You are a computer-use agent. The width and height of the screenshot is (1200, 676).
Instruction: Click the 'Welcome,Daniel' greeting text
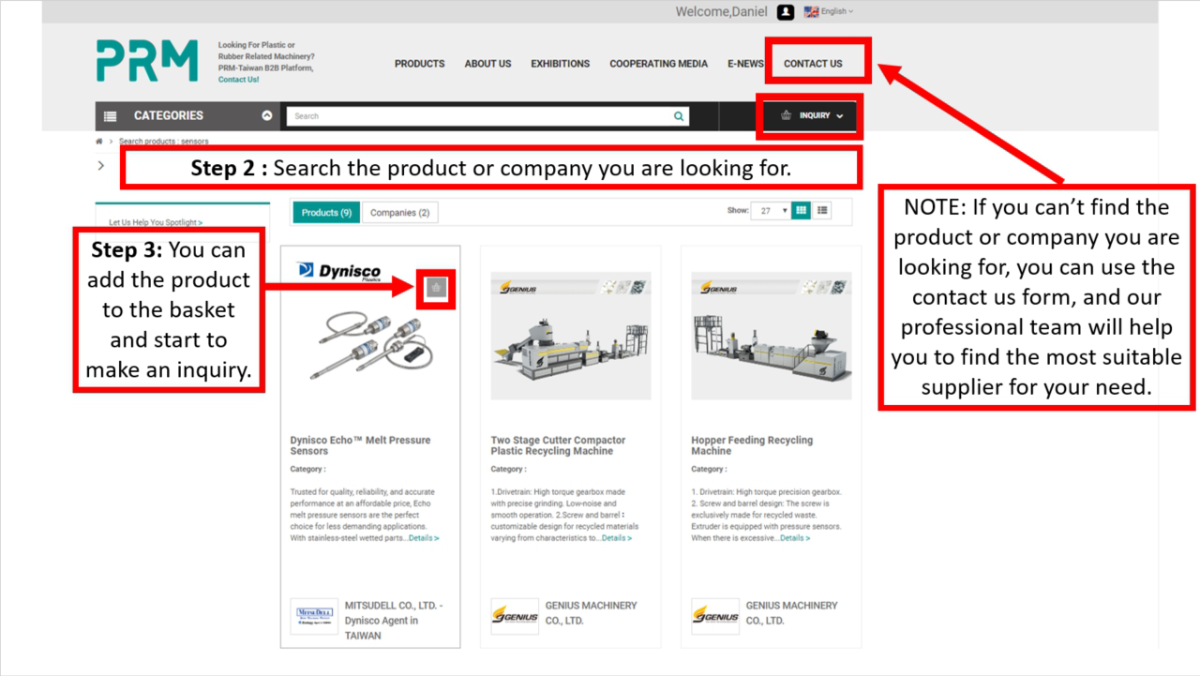(724, 12)
